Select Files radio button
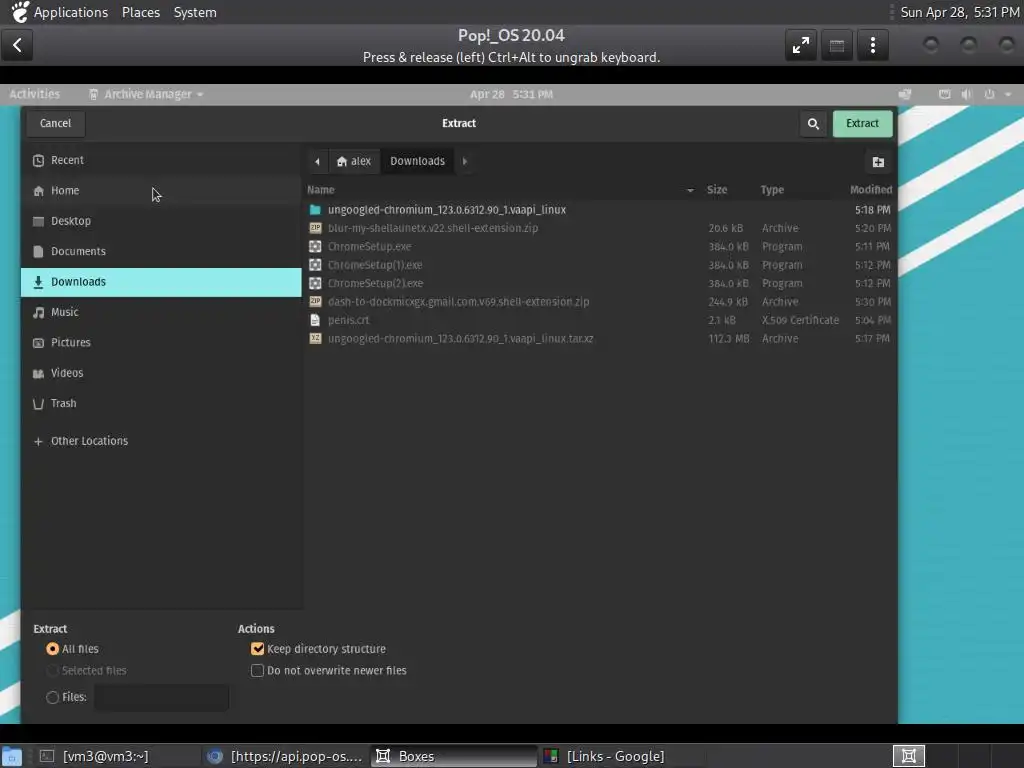The image size is (1024, 768). 52,697
